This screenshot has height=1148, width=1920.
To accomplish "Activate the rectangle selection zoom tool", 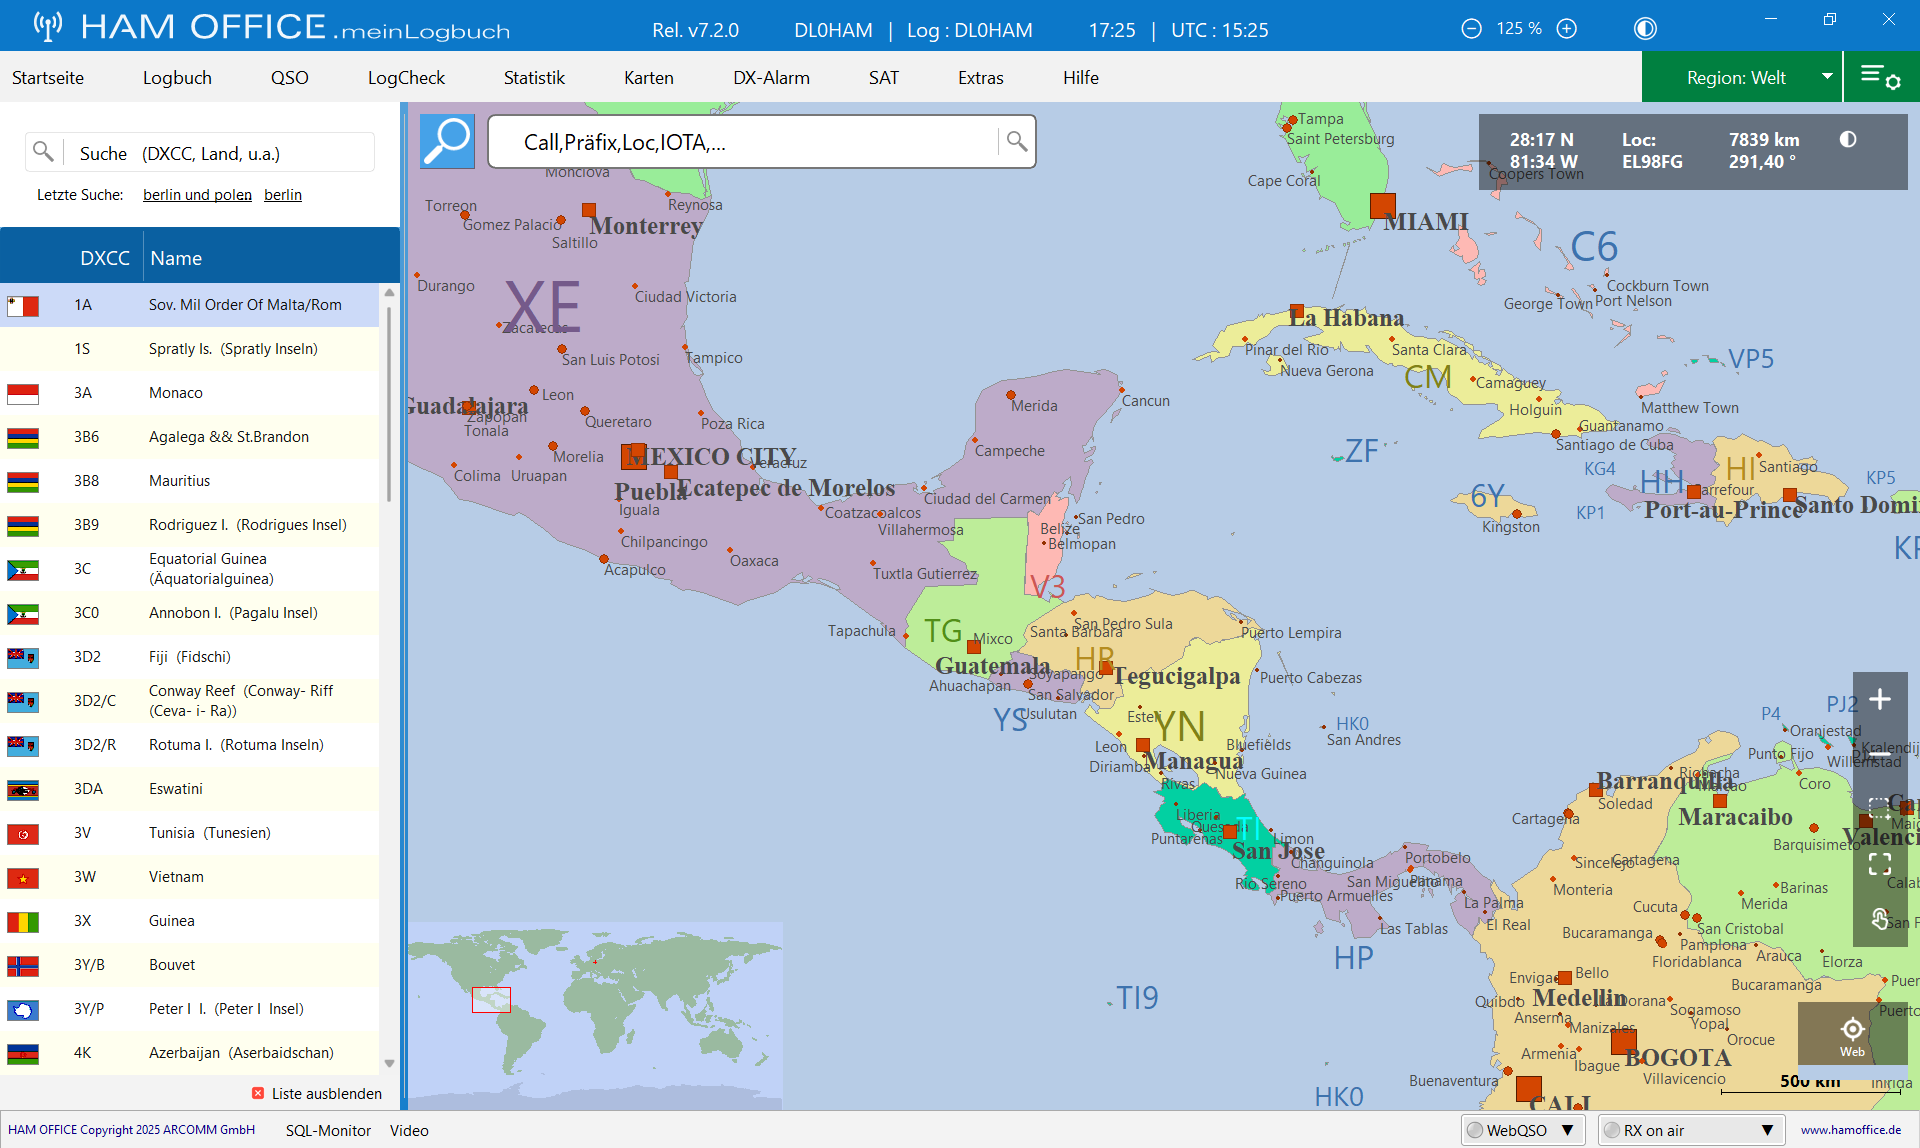I will click(x=1880, y=808).
